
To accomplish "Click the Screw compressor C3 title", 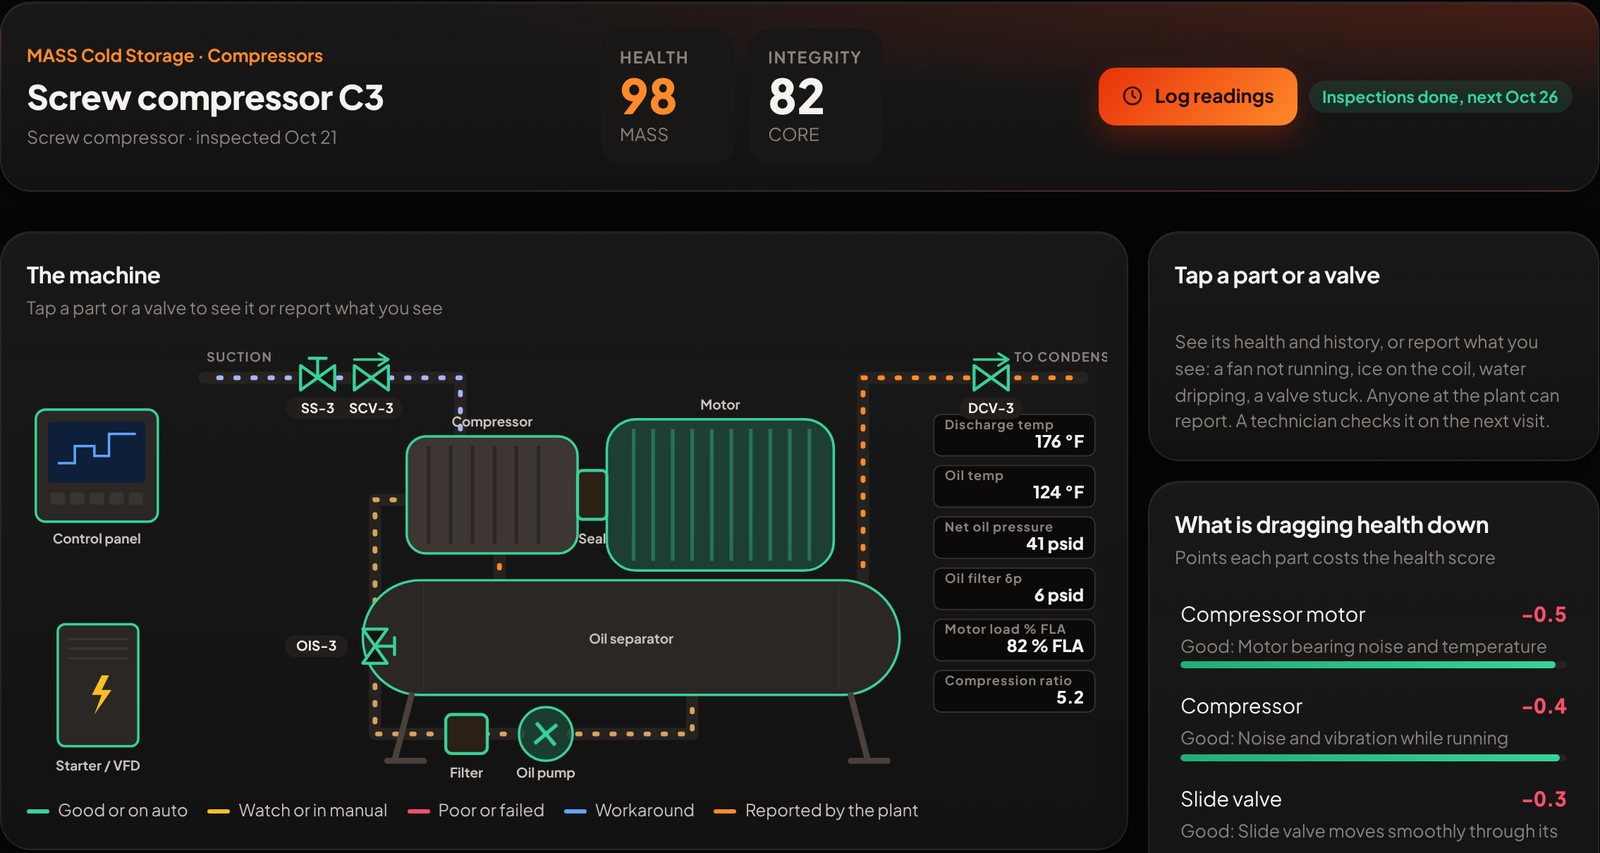I will point(205,98).
